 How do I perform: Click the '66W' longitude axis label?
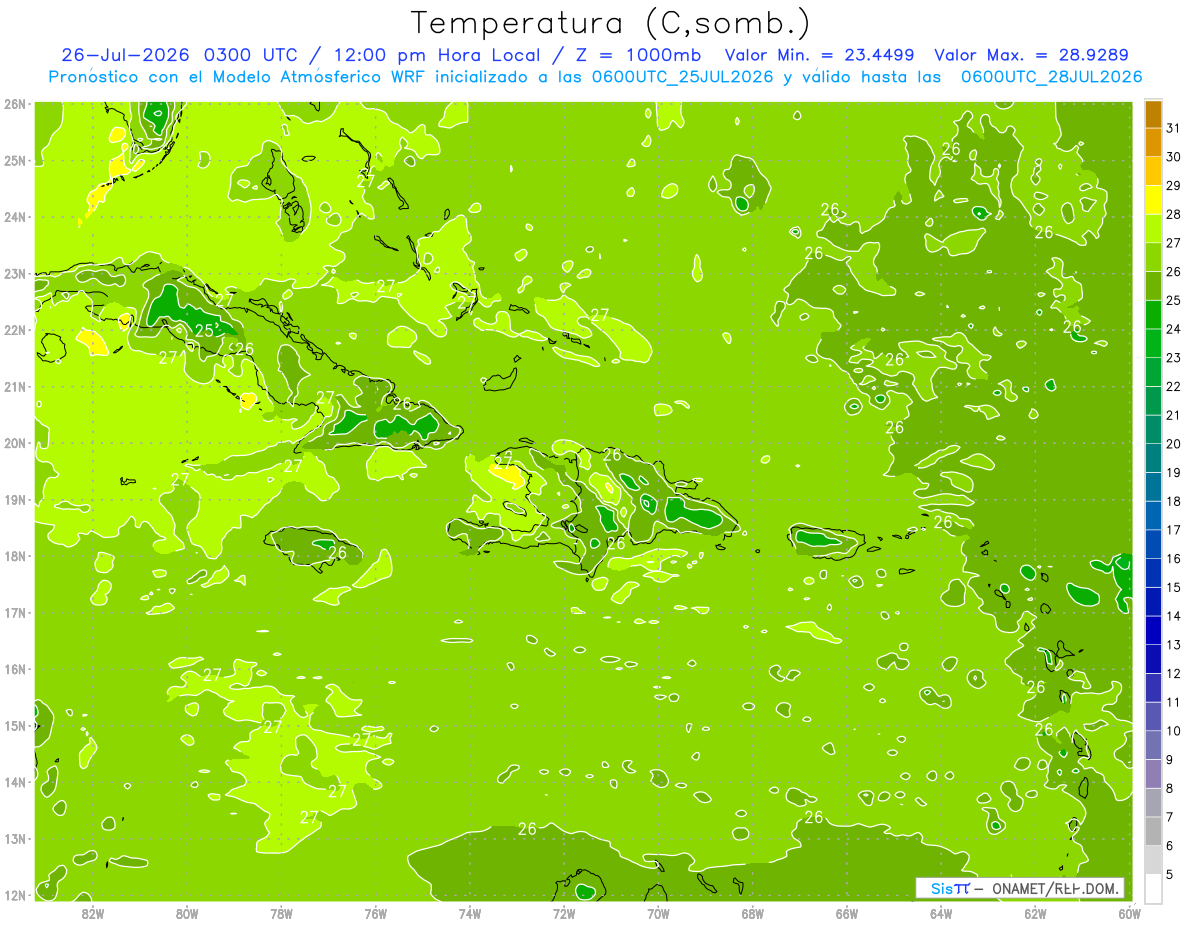coord(847,913)
